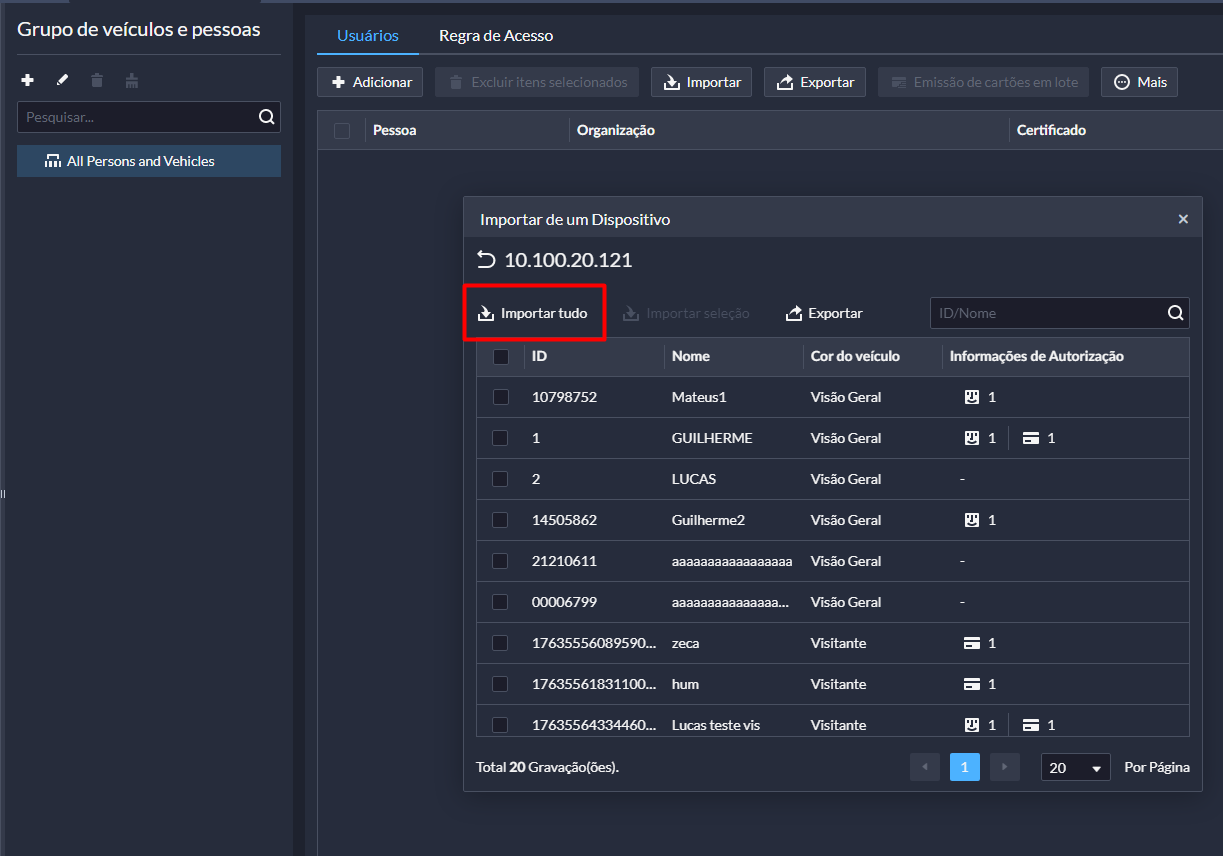Select the checkbox next to LUCAS

coord(501,479)
